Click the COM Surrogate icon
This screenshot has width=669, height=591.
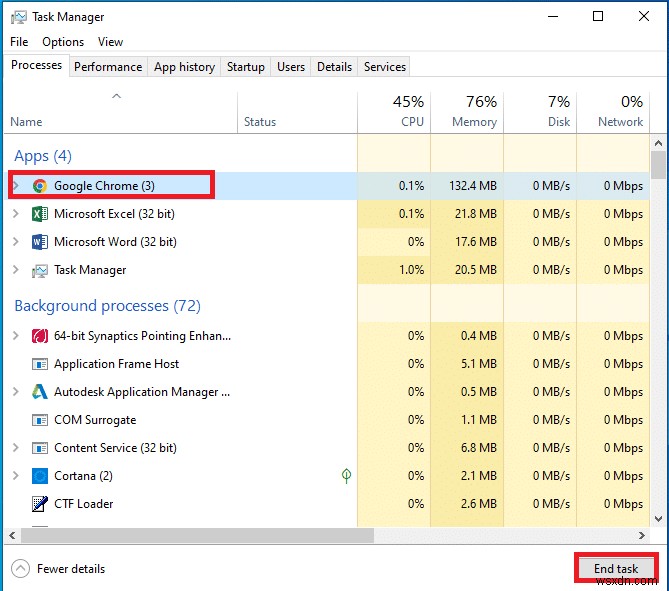point(40,420)
